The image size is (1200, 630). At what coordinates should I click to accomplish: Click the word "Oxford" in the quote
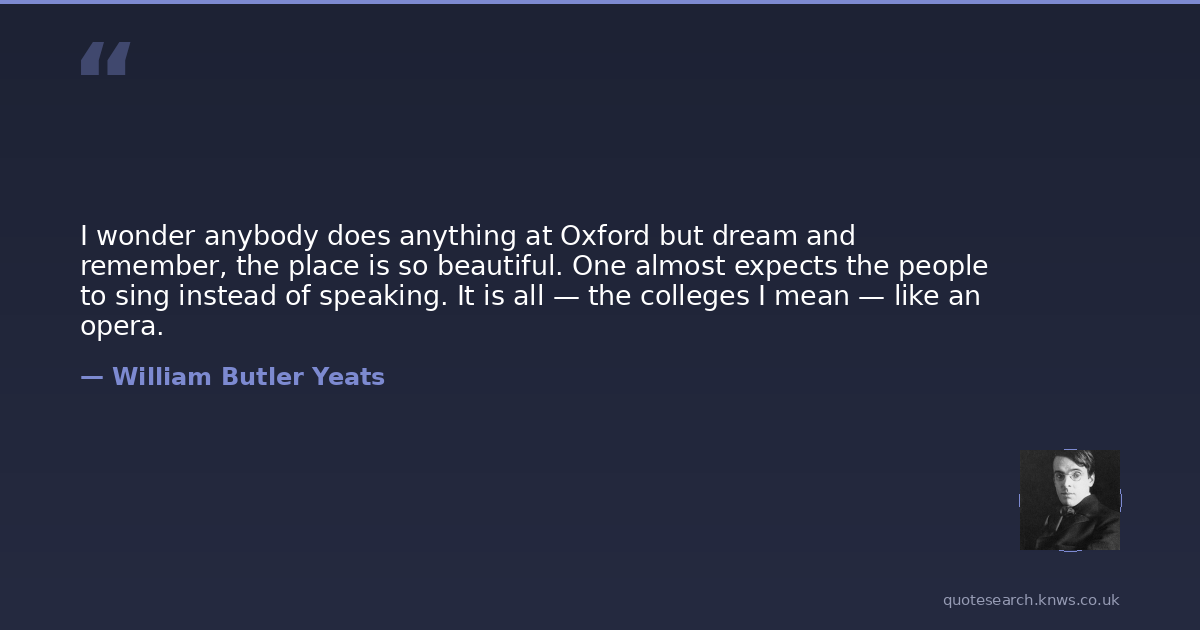(x=605, y=236)
